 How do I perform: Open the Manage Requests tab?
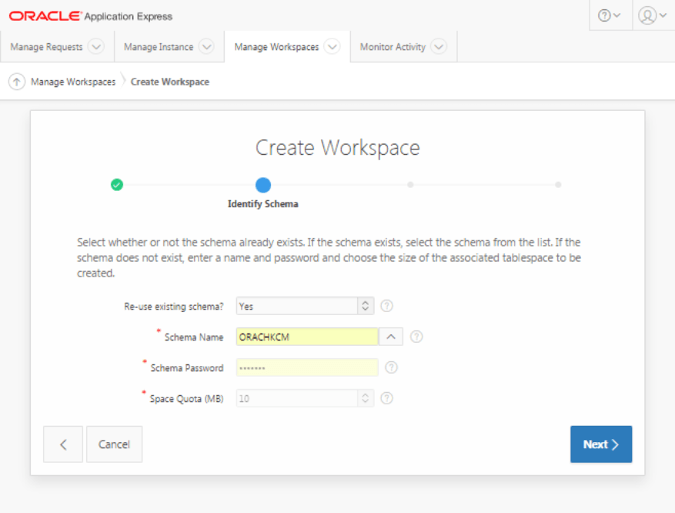point(46,46)
